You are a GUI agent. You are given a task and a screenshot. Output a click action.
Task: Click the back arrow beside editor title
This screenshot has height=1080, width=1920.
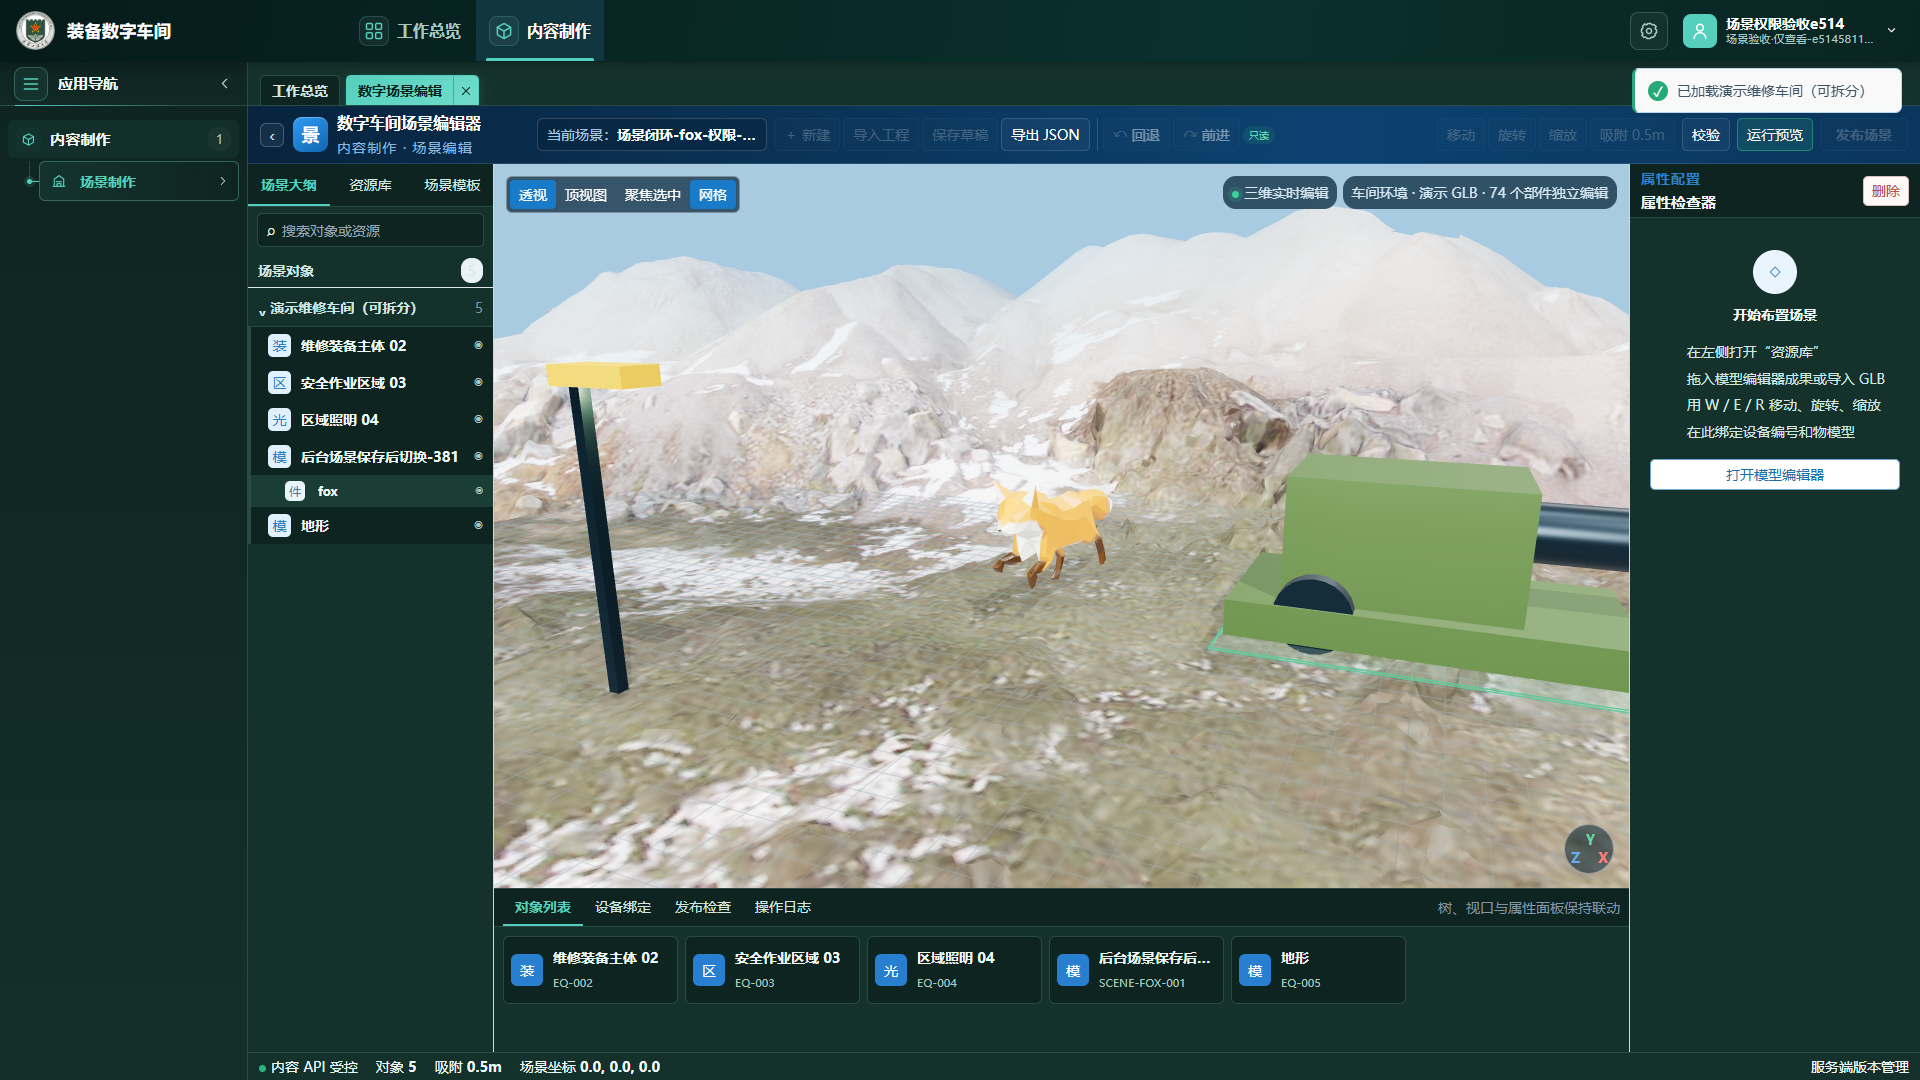pos(272,136)
